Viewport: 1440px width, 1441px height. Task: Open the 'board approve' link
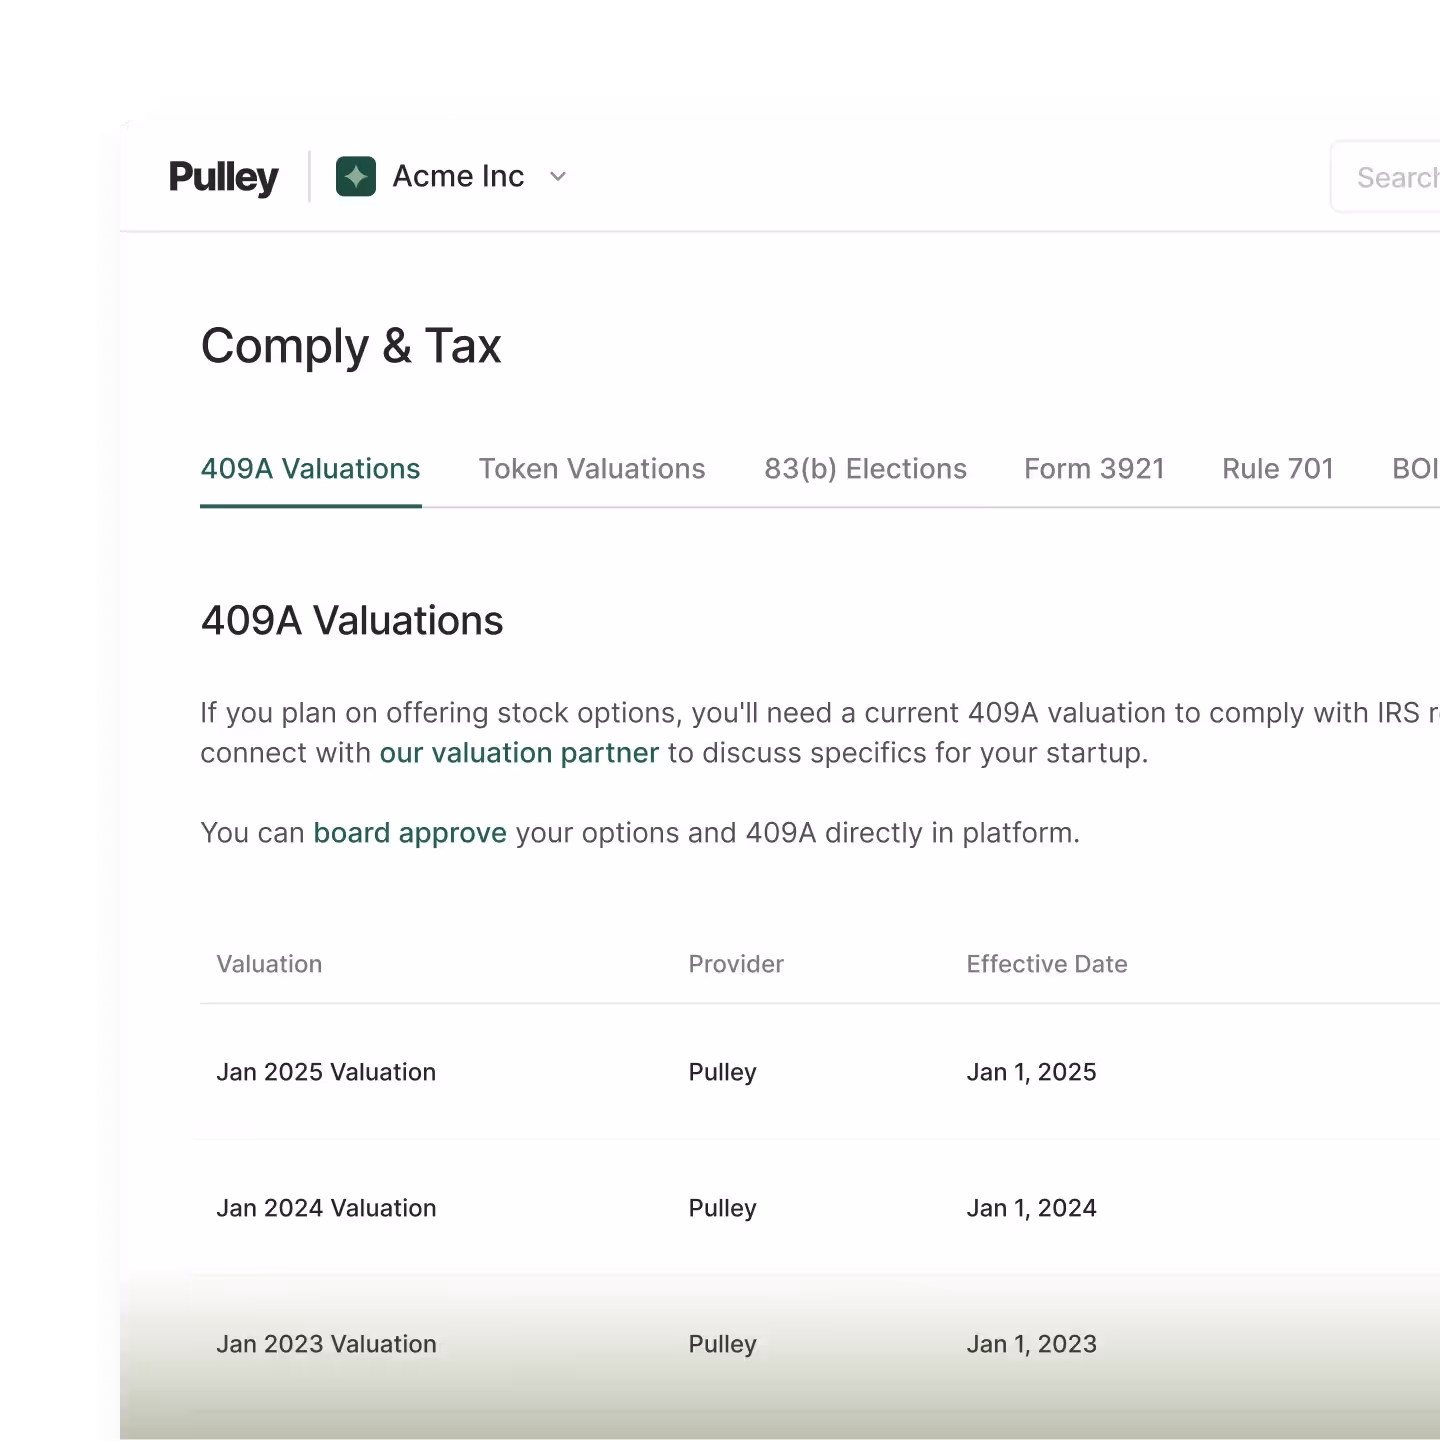click(410, 833)
